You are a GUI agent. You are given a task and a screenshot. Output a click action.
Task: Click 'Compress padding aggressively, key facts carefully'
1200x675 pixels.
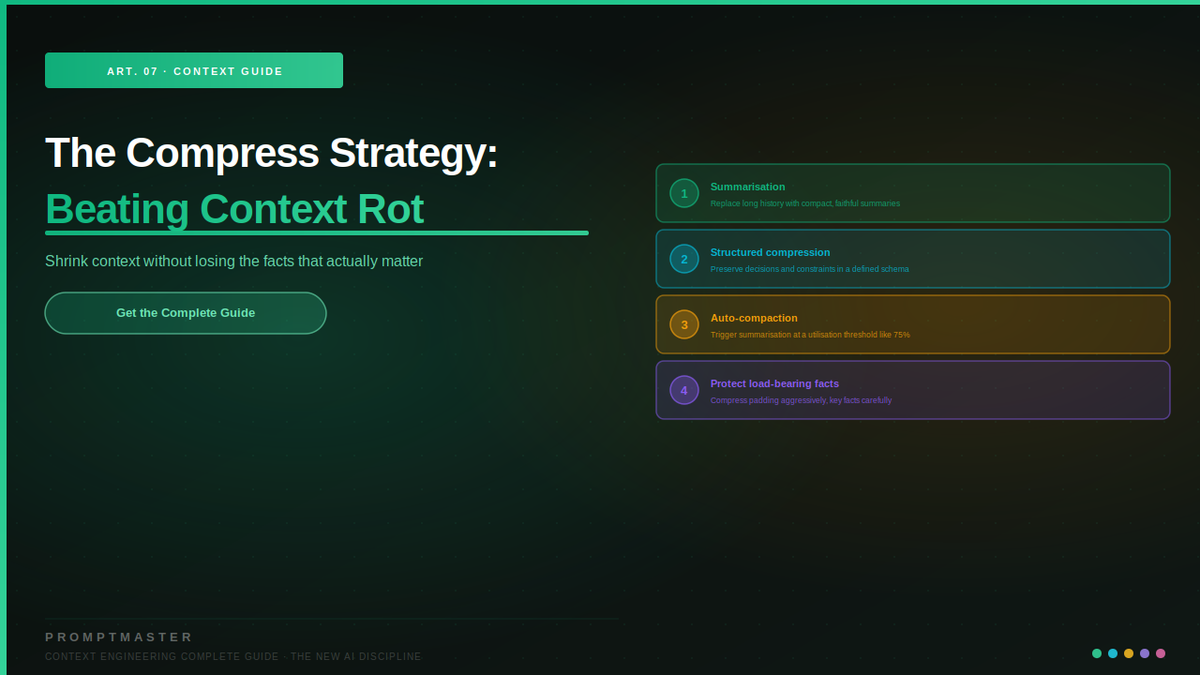800,400
